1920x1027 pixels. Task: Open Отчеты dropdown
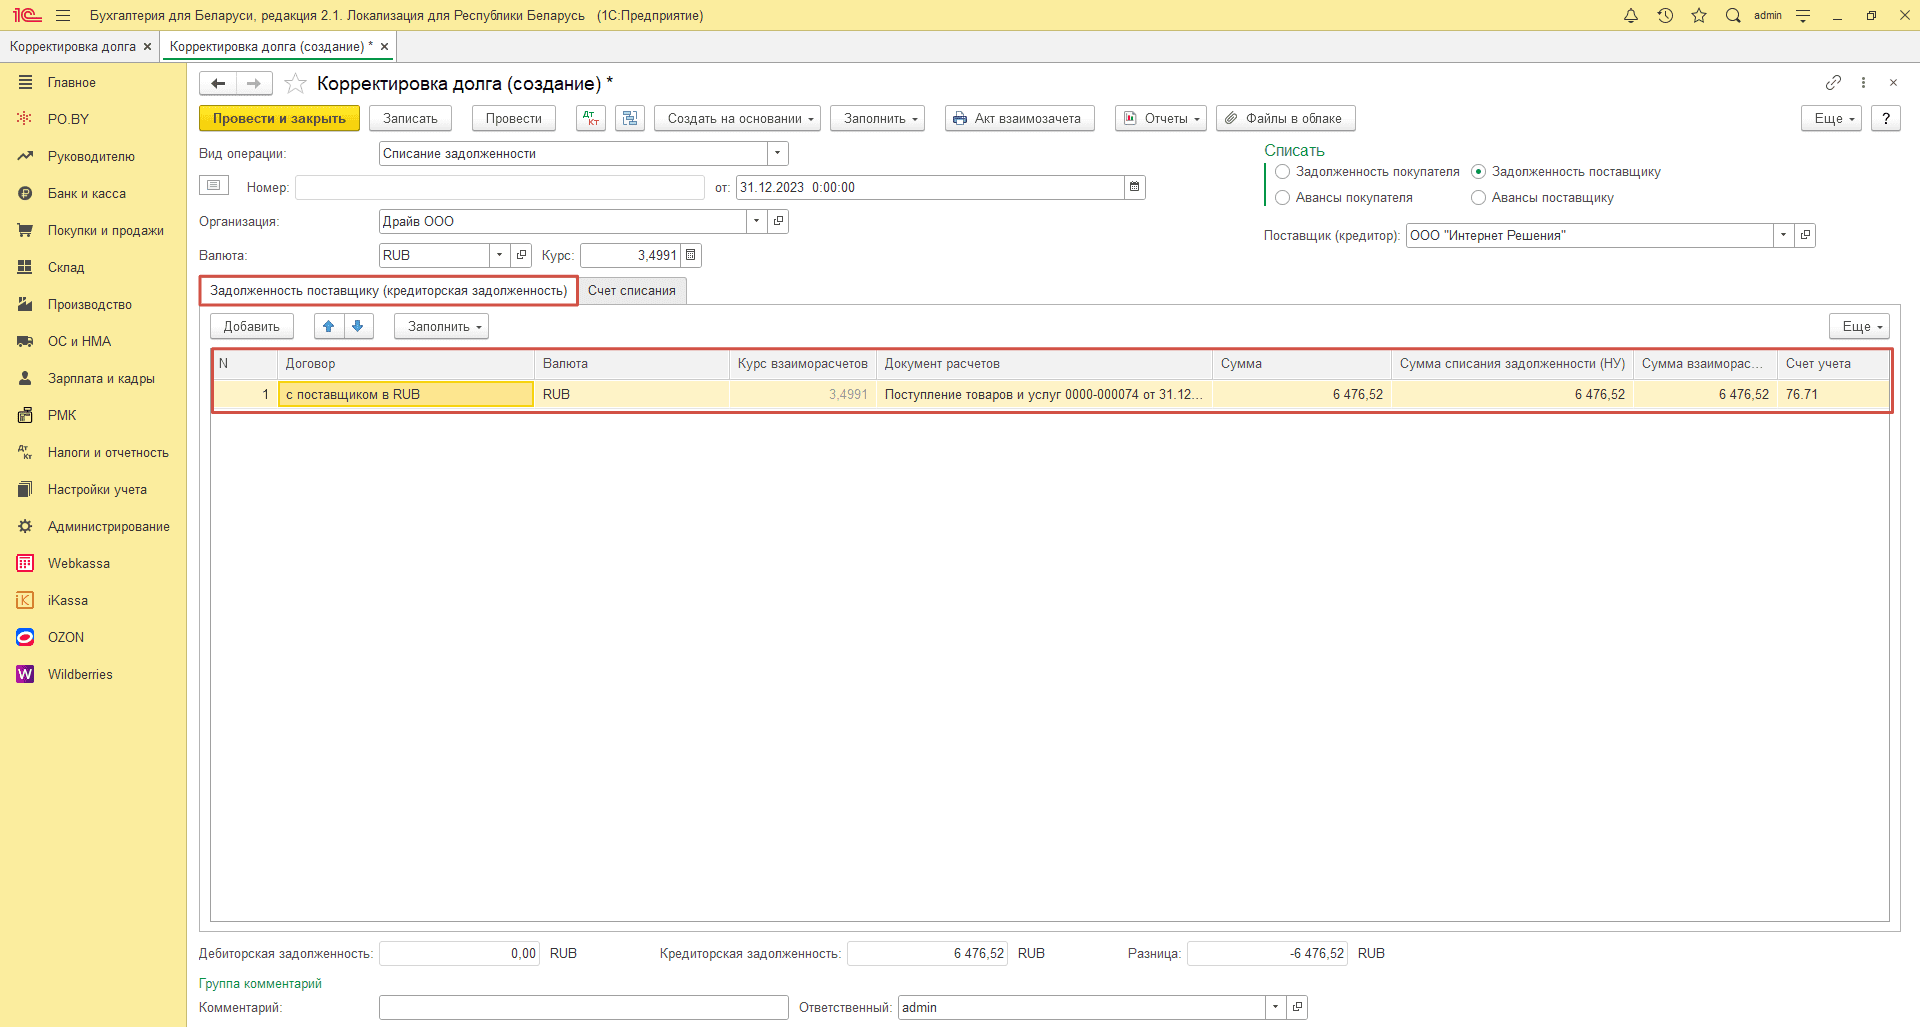coord(1161,118)
